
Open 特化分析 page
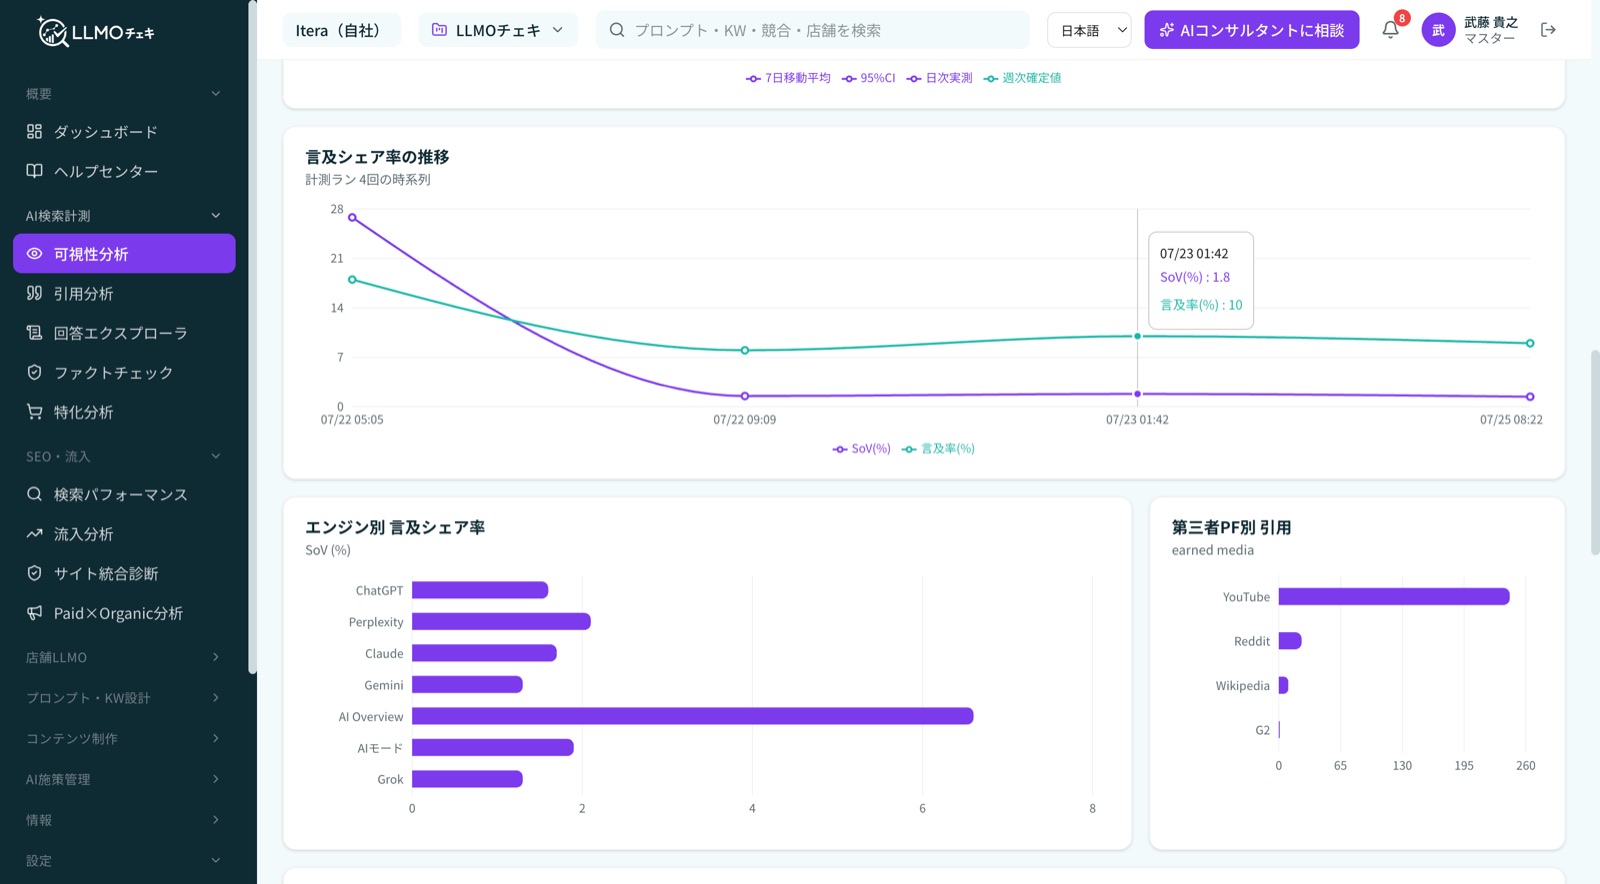[x=124, y=411]
